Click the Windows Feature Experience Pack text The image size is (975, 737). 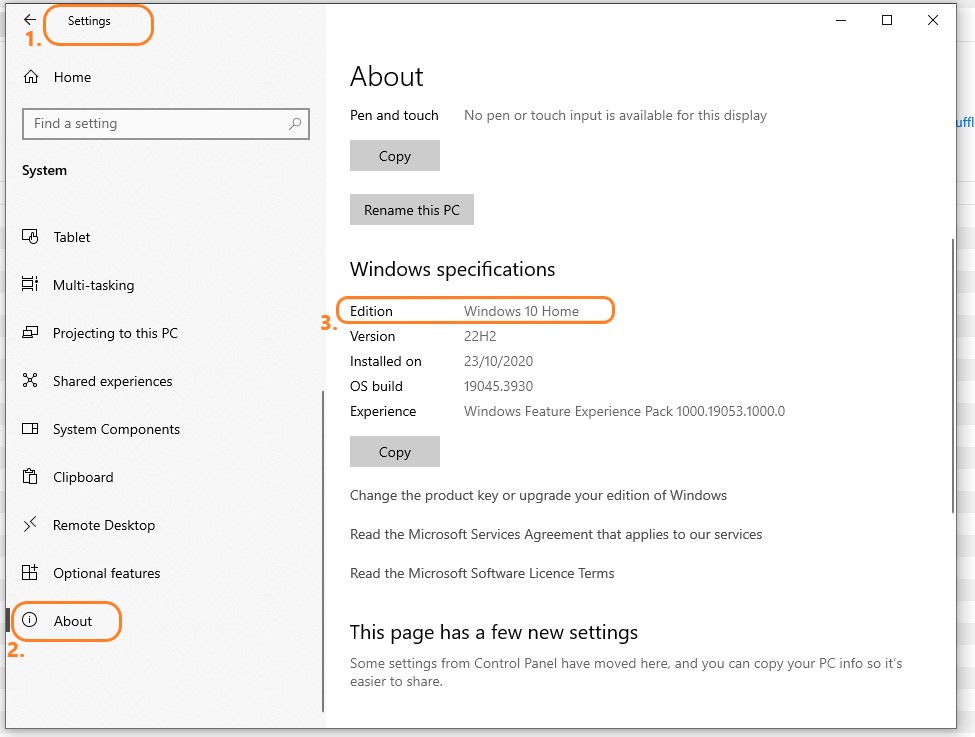tap(624, 411)
